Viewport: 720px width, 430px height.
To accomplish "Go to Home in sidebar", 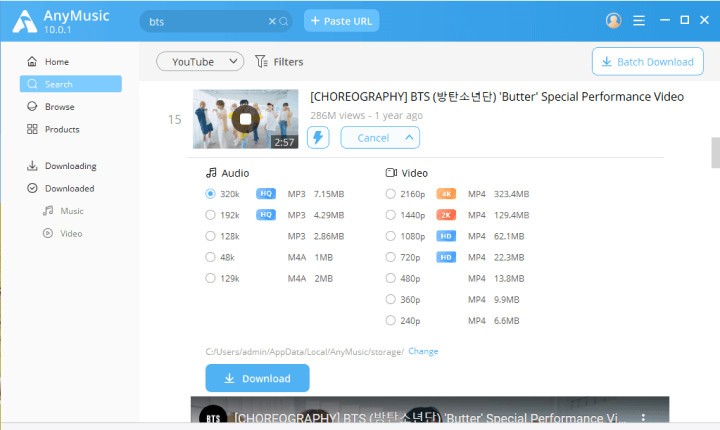I will [71, 62].
